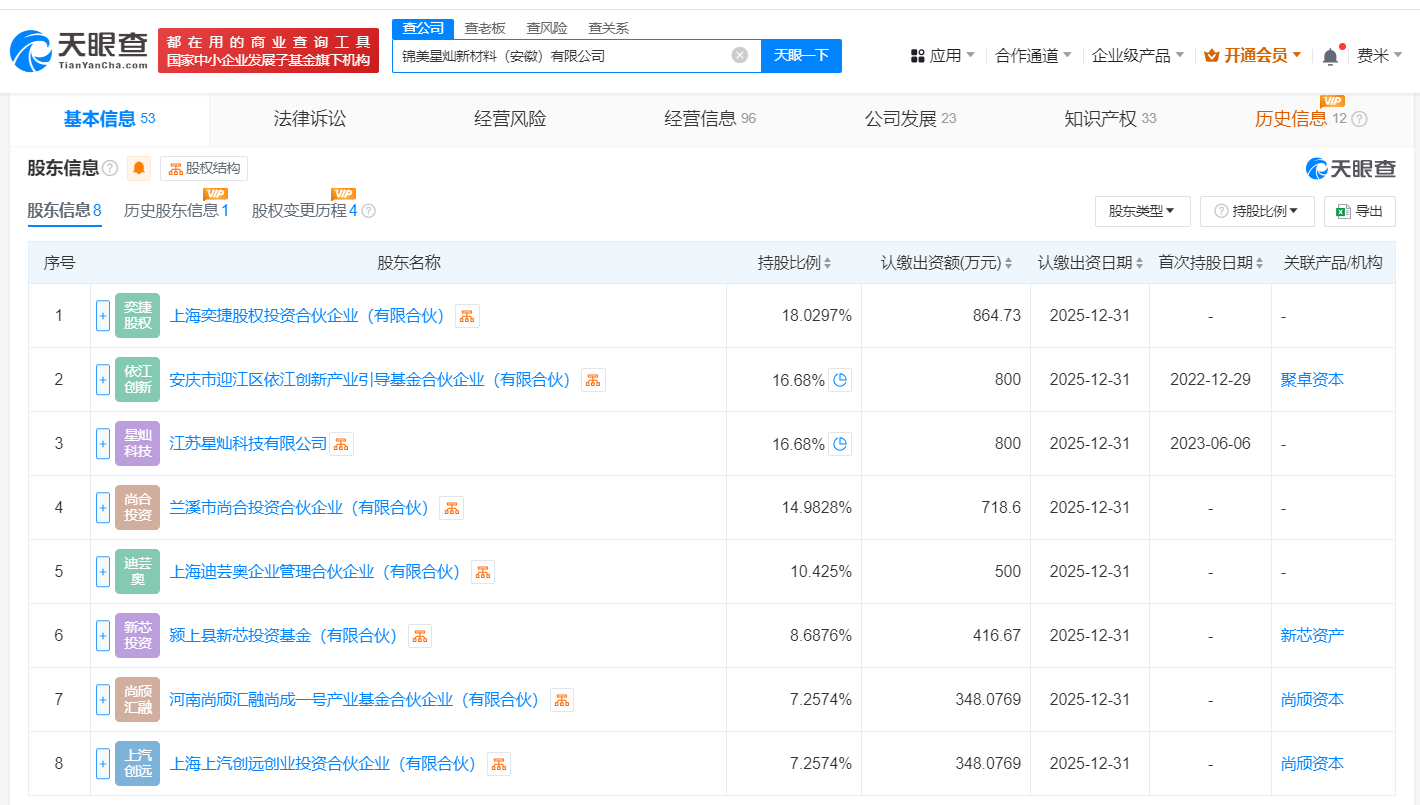Click the 导出 export button
The width and height of the screenshot is (1420, 805).
click(x=1359, y=211)
